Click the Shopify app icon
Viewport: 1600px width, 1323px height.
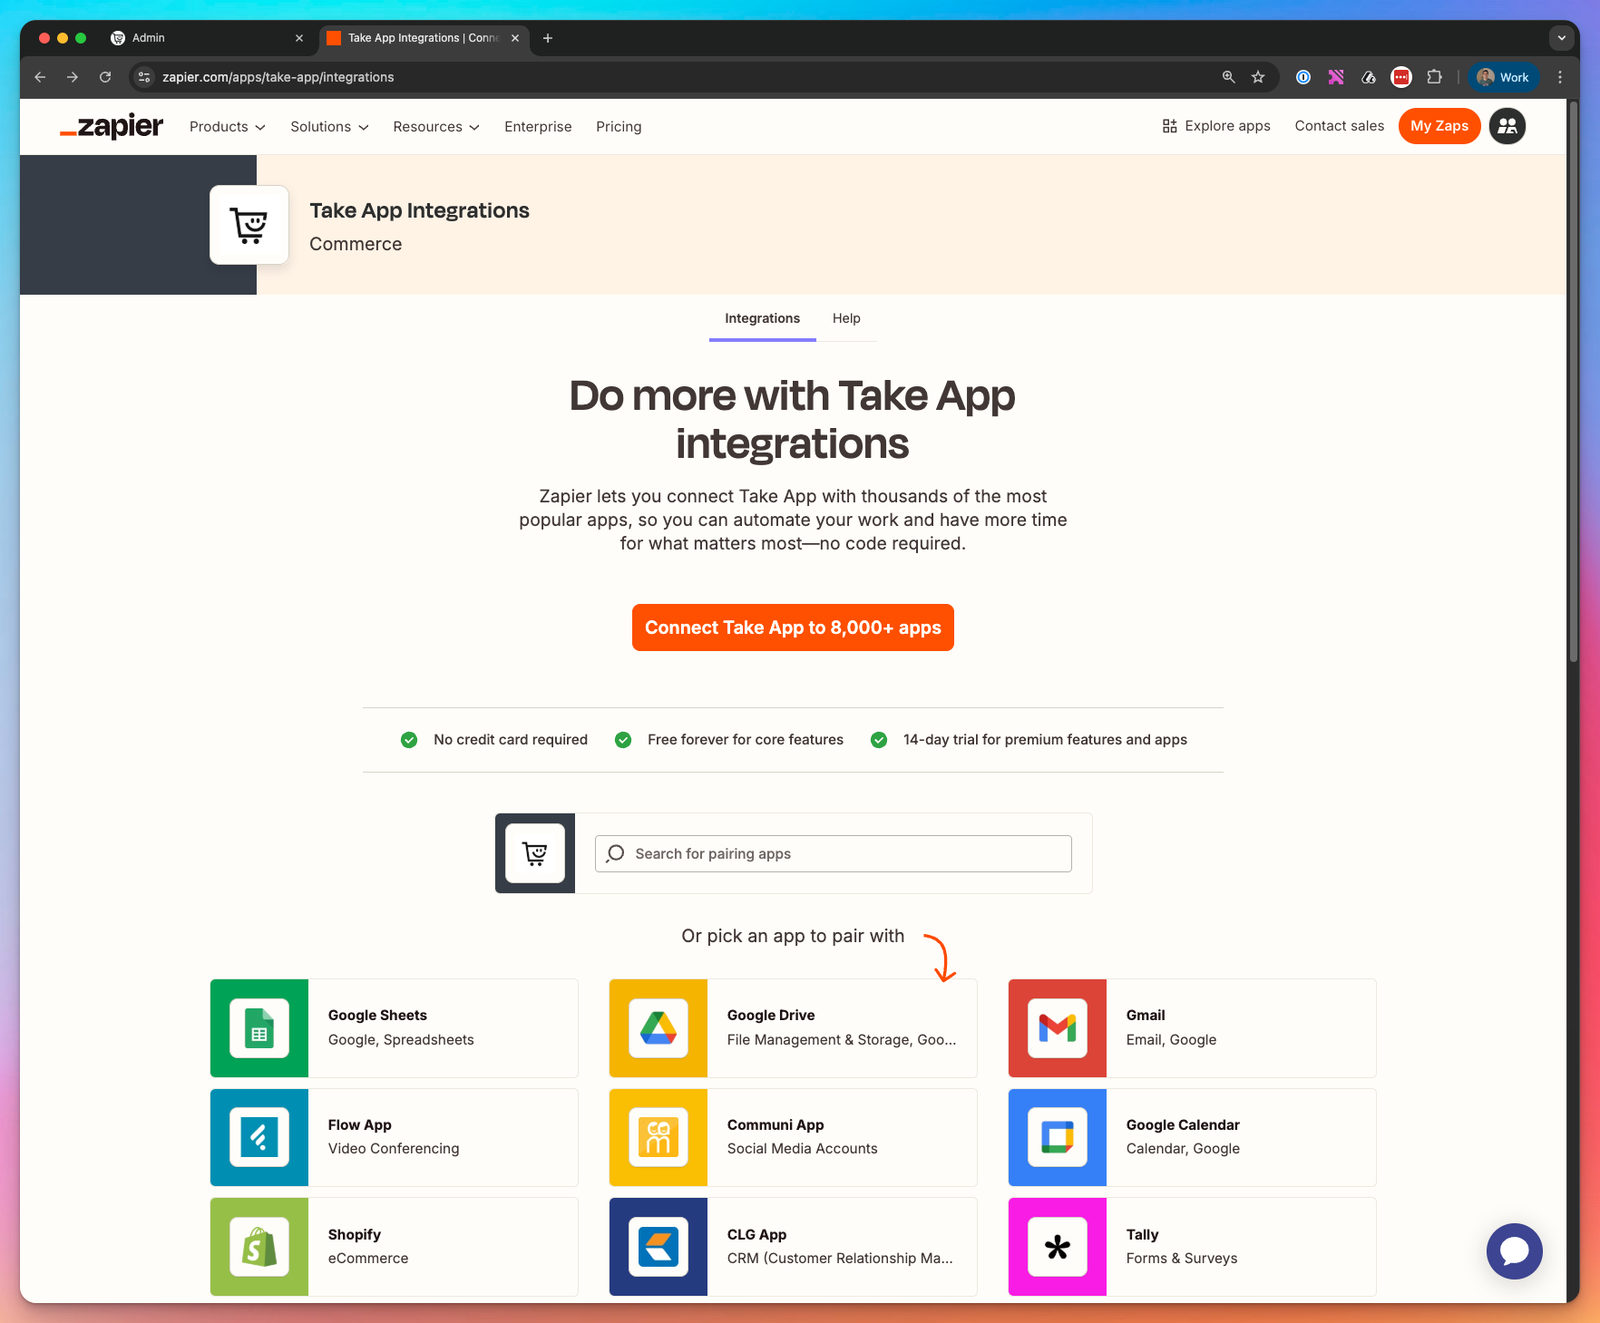pos(259,1247)
